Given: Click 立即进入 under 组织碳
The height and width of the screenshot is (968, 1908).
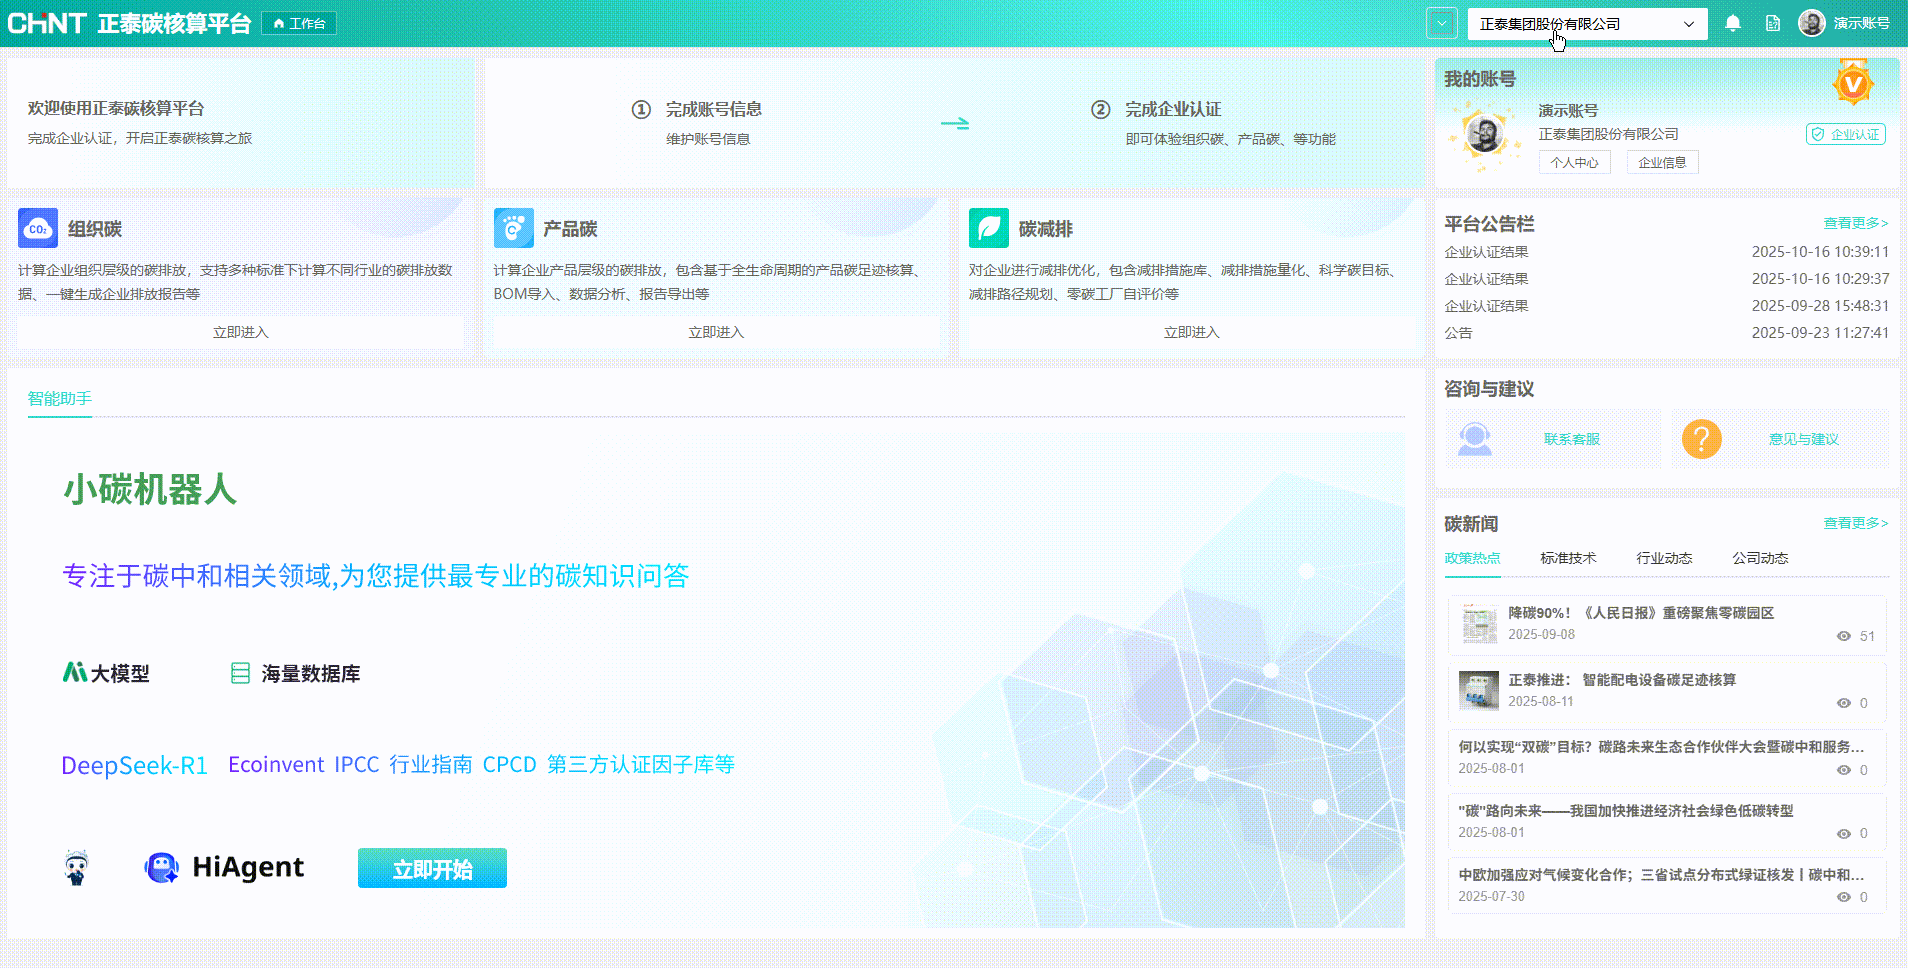Looking at the screenshot, I should [x=240, y=332].
